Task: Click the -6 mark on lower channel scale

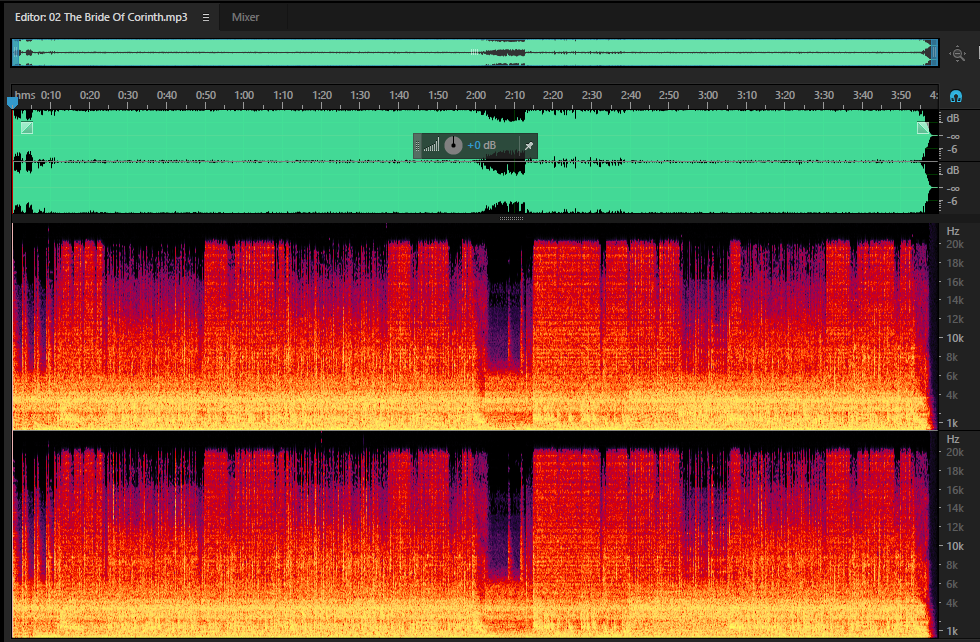Action: tap(952, 201)
